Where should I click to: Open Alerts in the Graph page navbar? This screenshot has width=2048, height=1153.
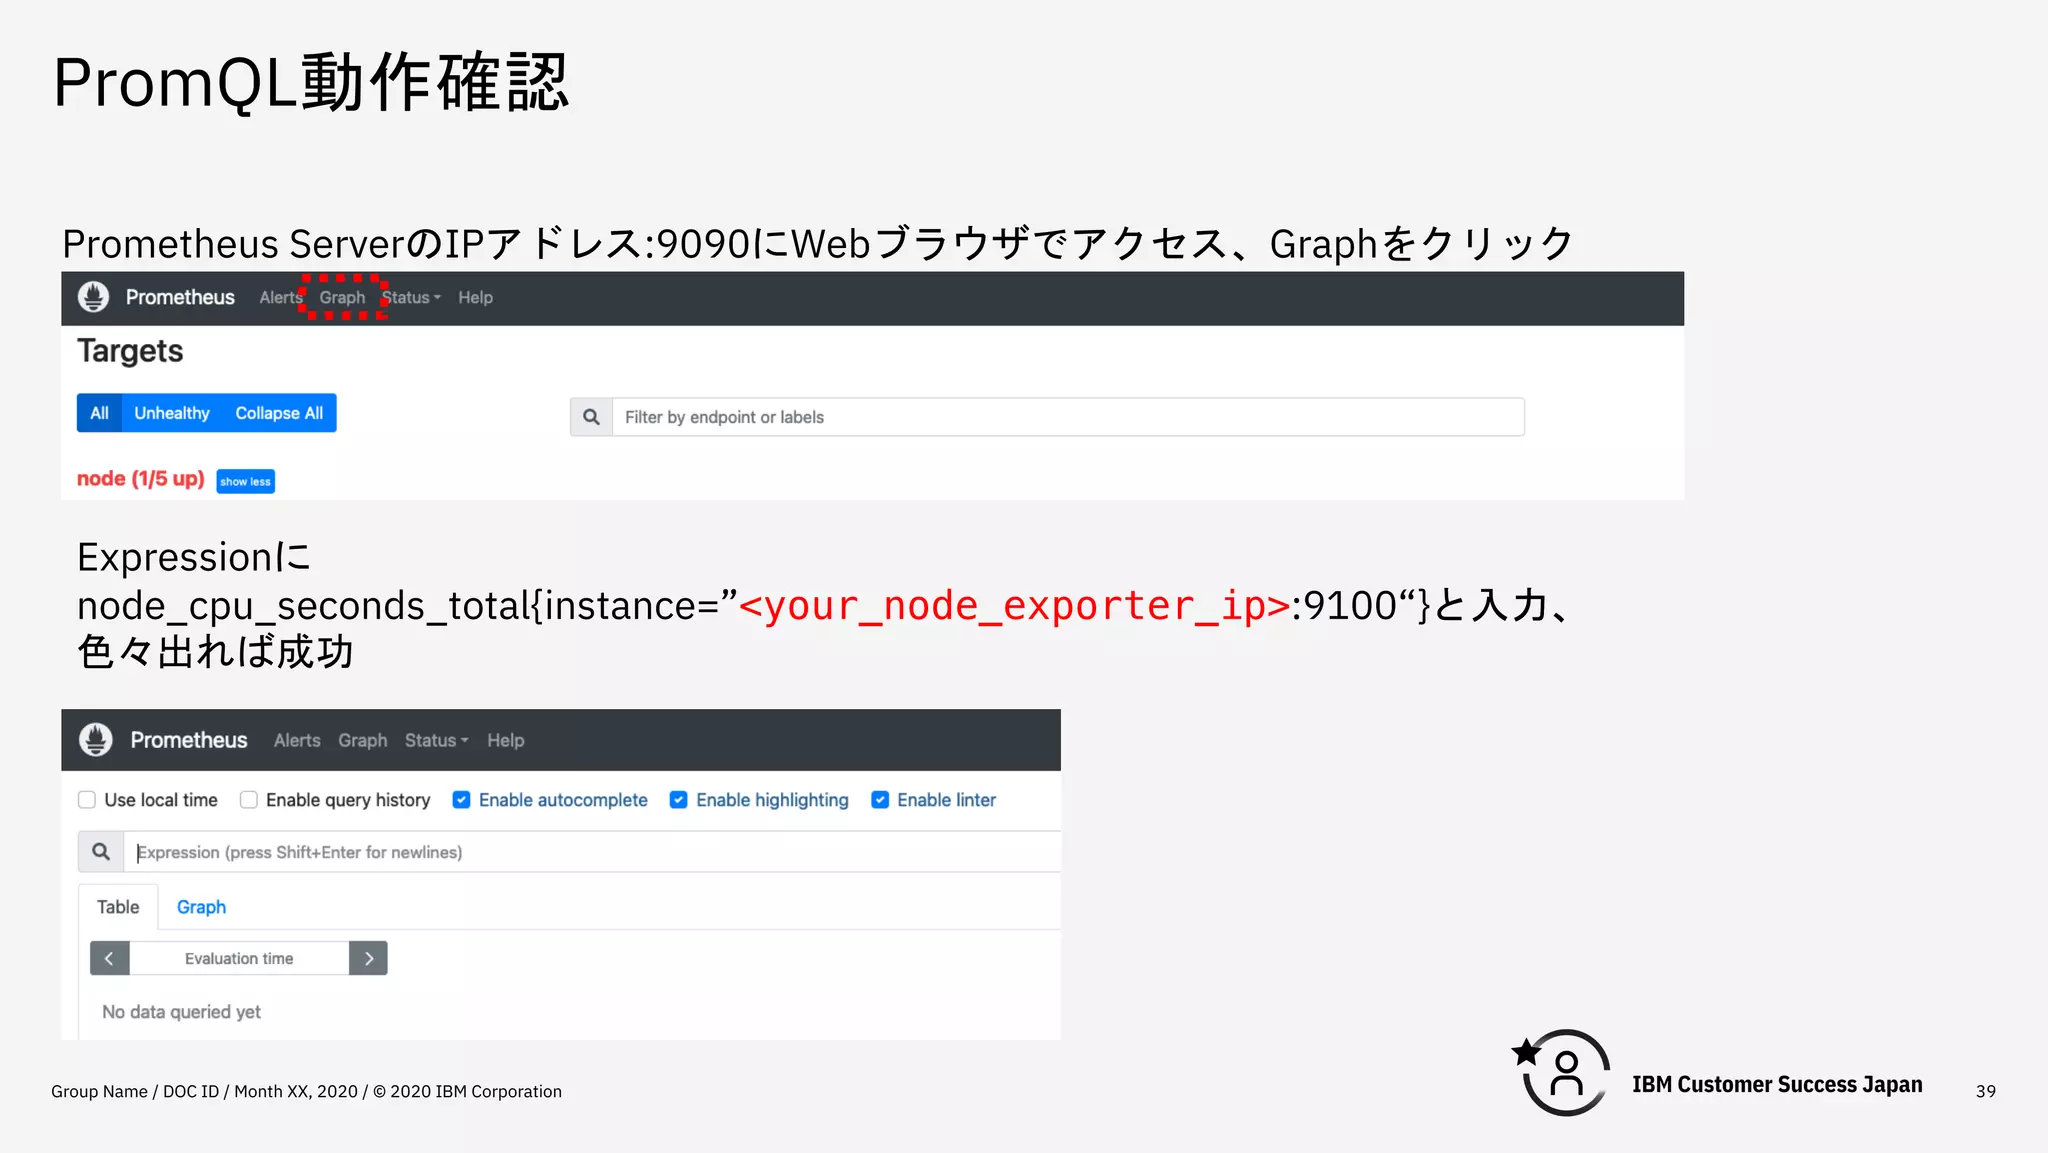click(297, 741)
